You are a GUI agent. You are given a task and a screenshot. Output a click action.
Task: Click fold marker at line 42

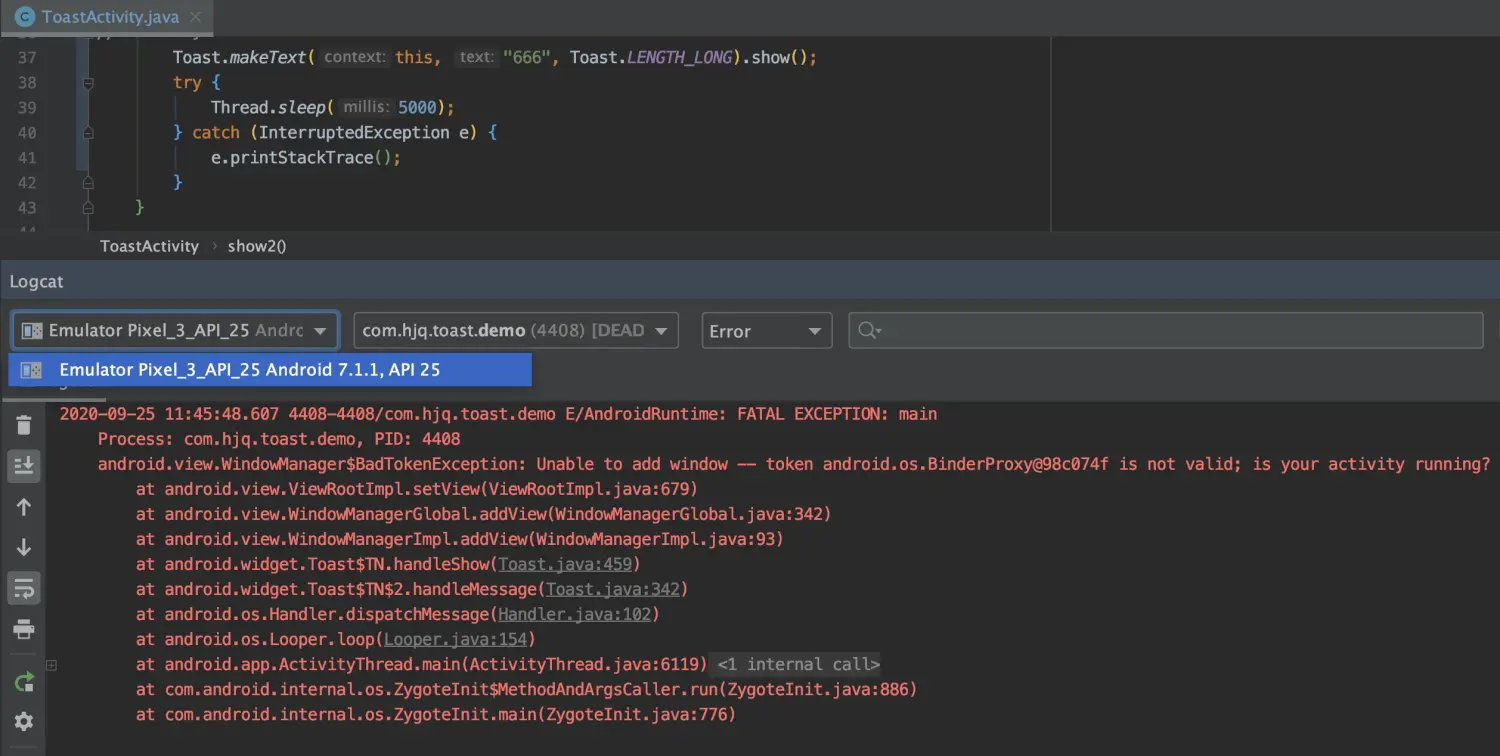click(x=88, y=183)
